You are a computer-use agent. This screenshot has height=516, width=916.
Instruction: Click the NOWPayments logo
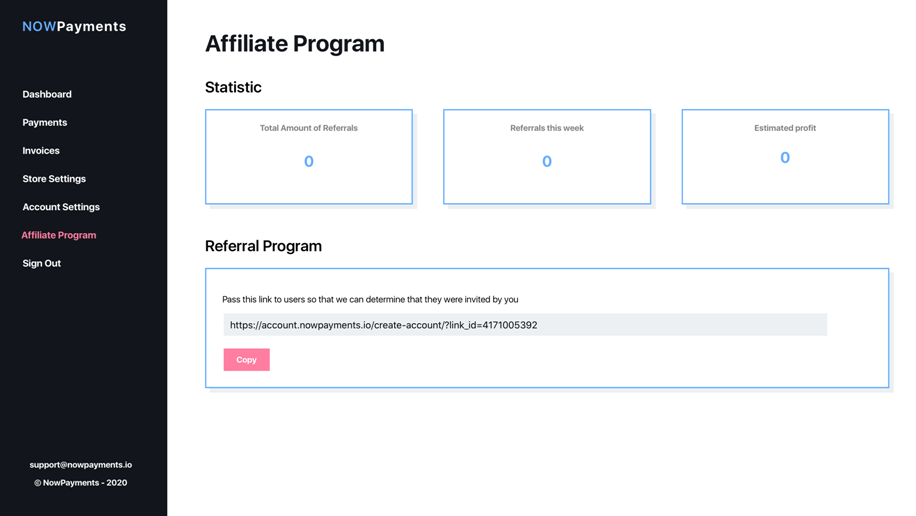click(x=74, y=26)
